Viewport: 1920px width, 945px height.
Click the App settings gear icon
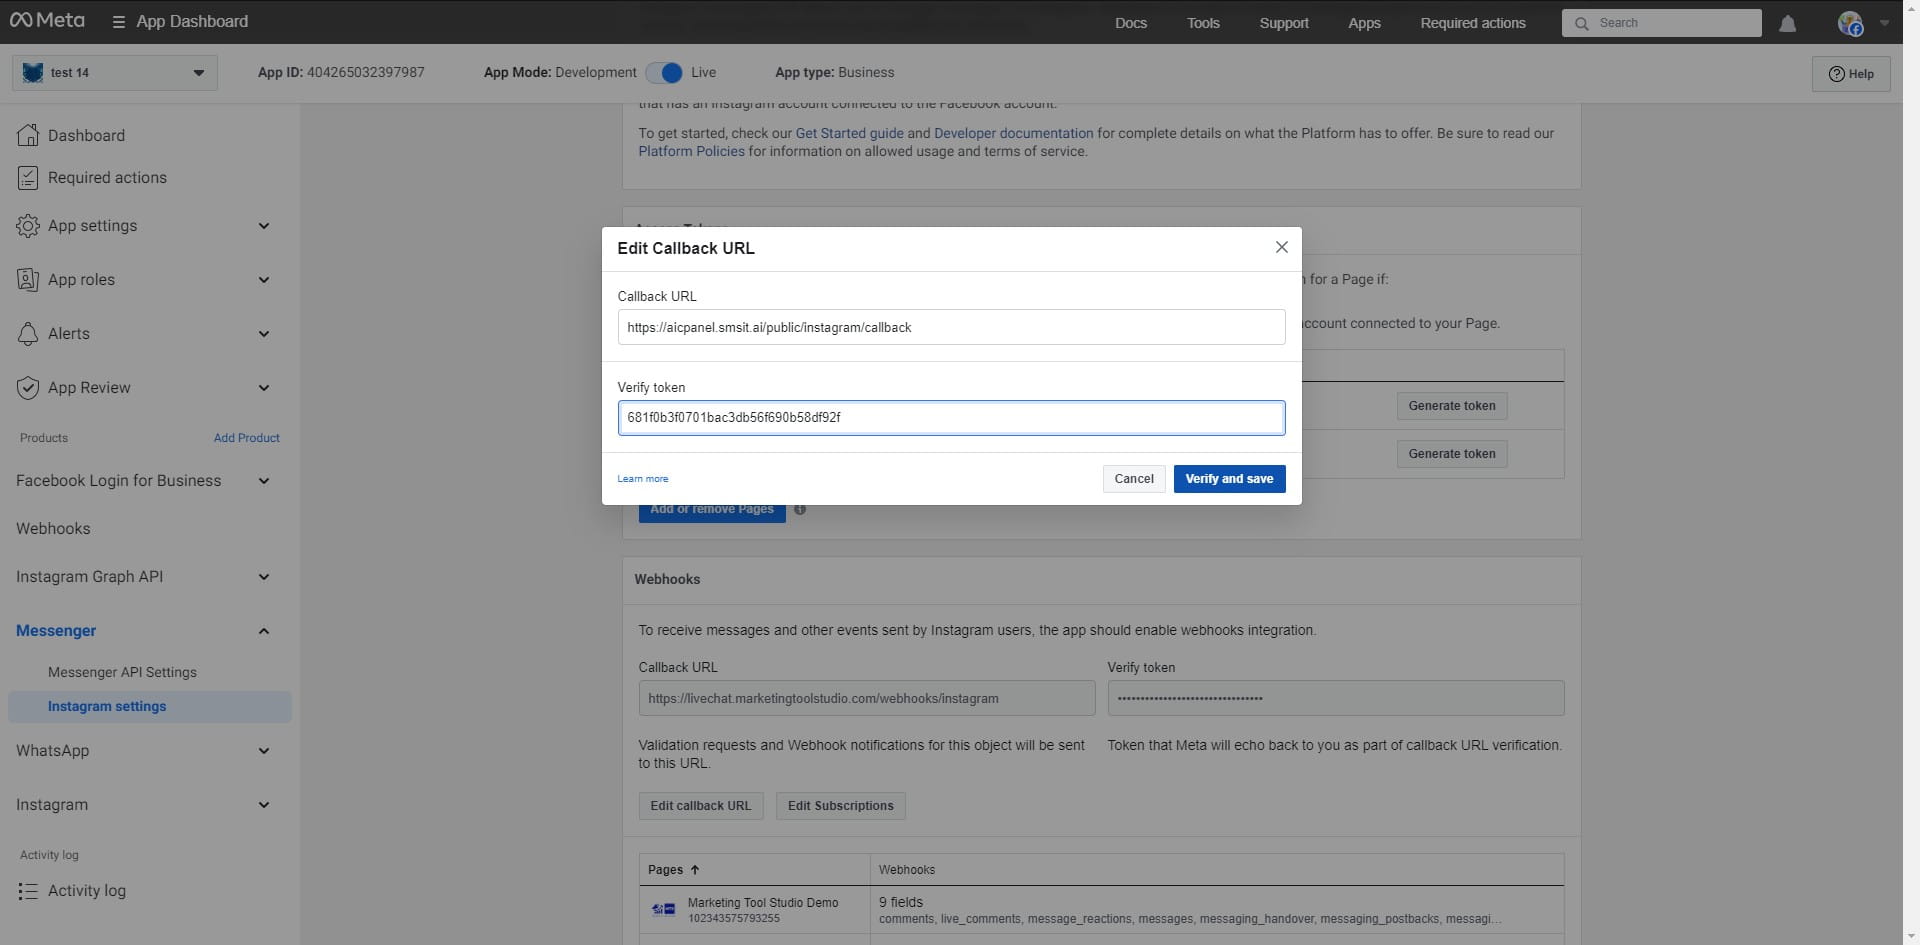click(x=28, y=226)
